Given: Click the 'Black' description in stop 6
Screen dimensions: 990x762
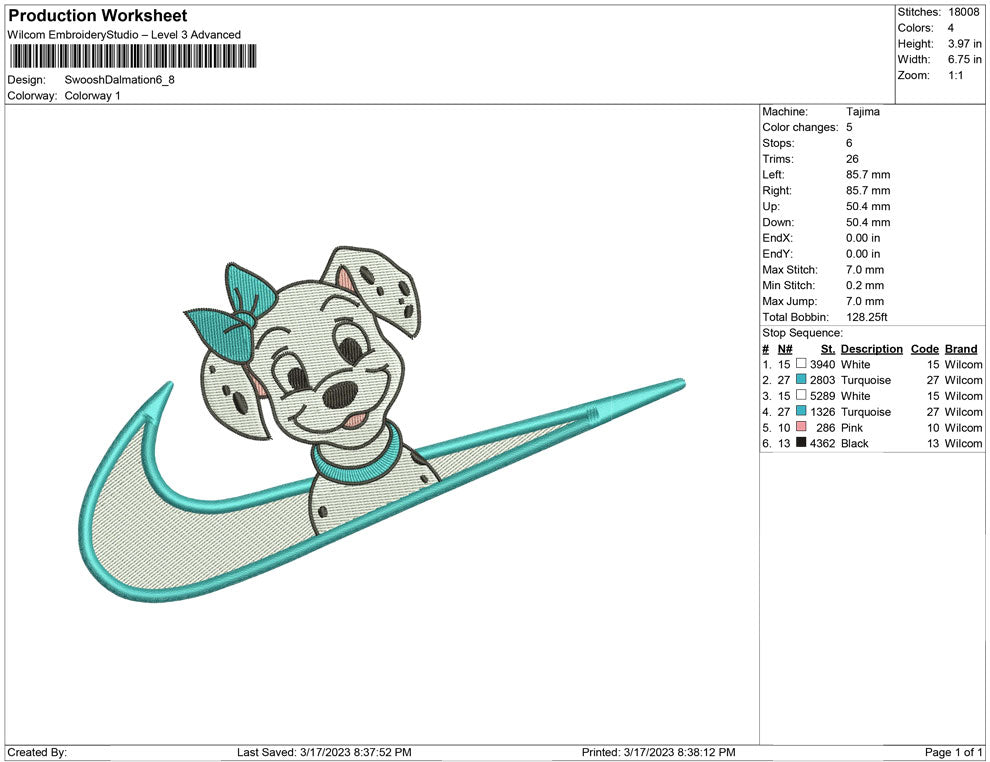Looking at the screenshot, I should pyautogui.click(x=854, y=443).
